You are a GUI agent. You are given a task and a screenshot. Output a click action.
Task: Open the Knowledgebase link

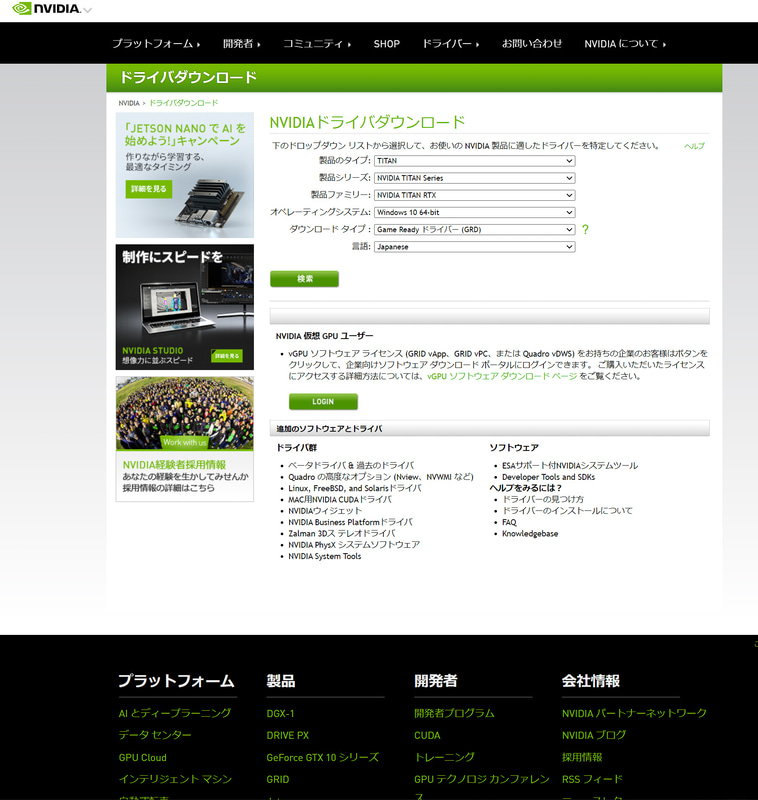pos(530,534)
